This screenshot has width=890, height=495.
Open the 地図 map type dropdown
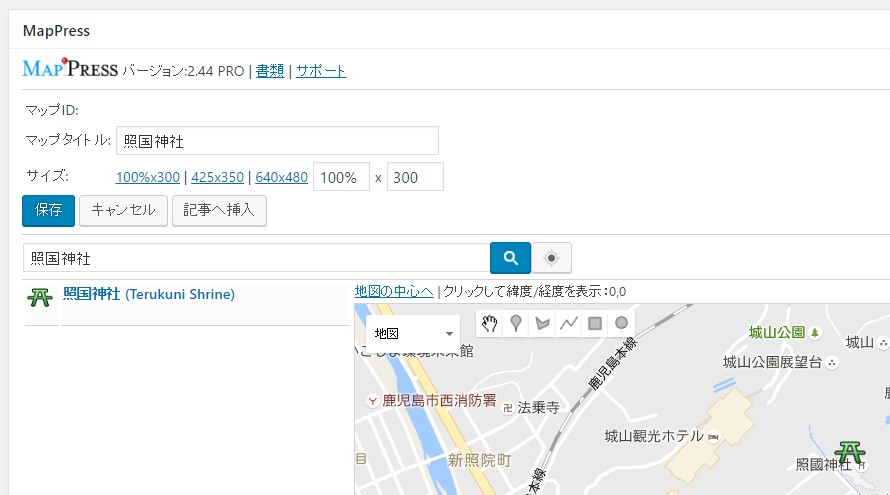pyautogui.click(x=413, y=333)
